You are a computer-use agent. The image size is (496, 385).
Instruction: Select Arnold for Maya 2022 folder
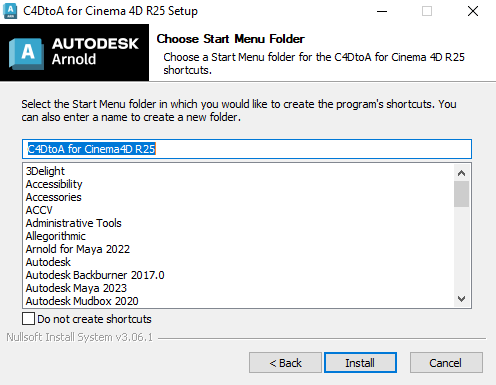[x=78, y=249]
